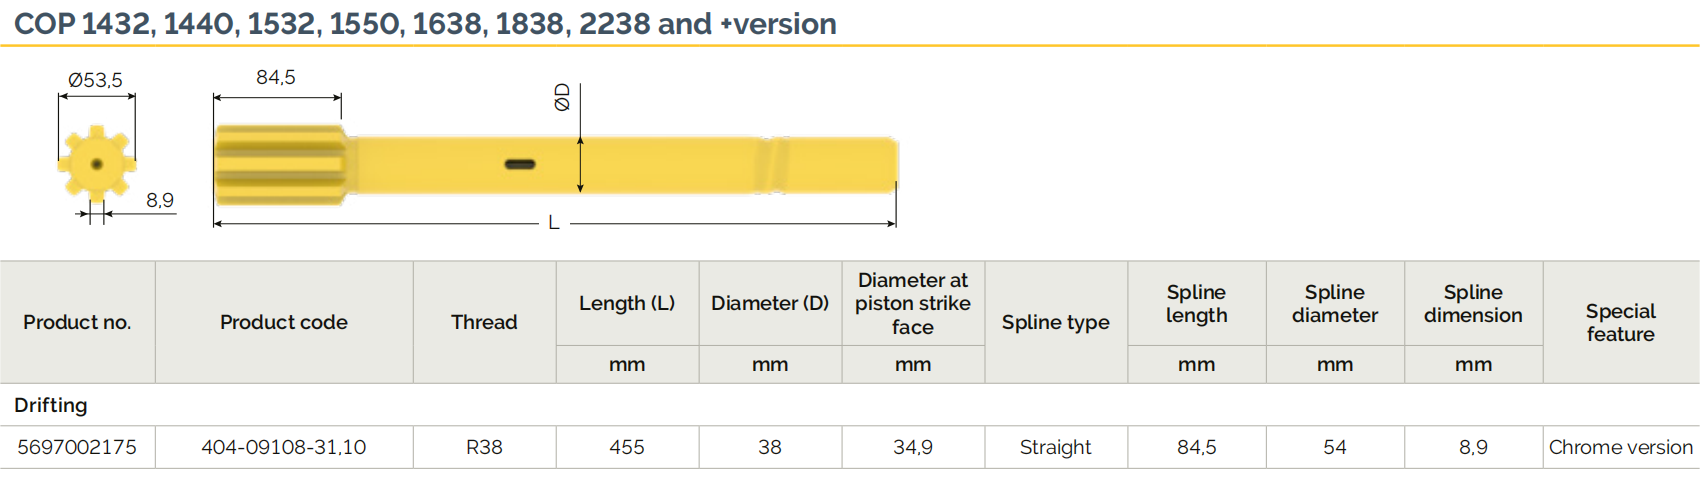Click the Product code column header

284,322
